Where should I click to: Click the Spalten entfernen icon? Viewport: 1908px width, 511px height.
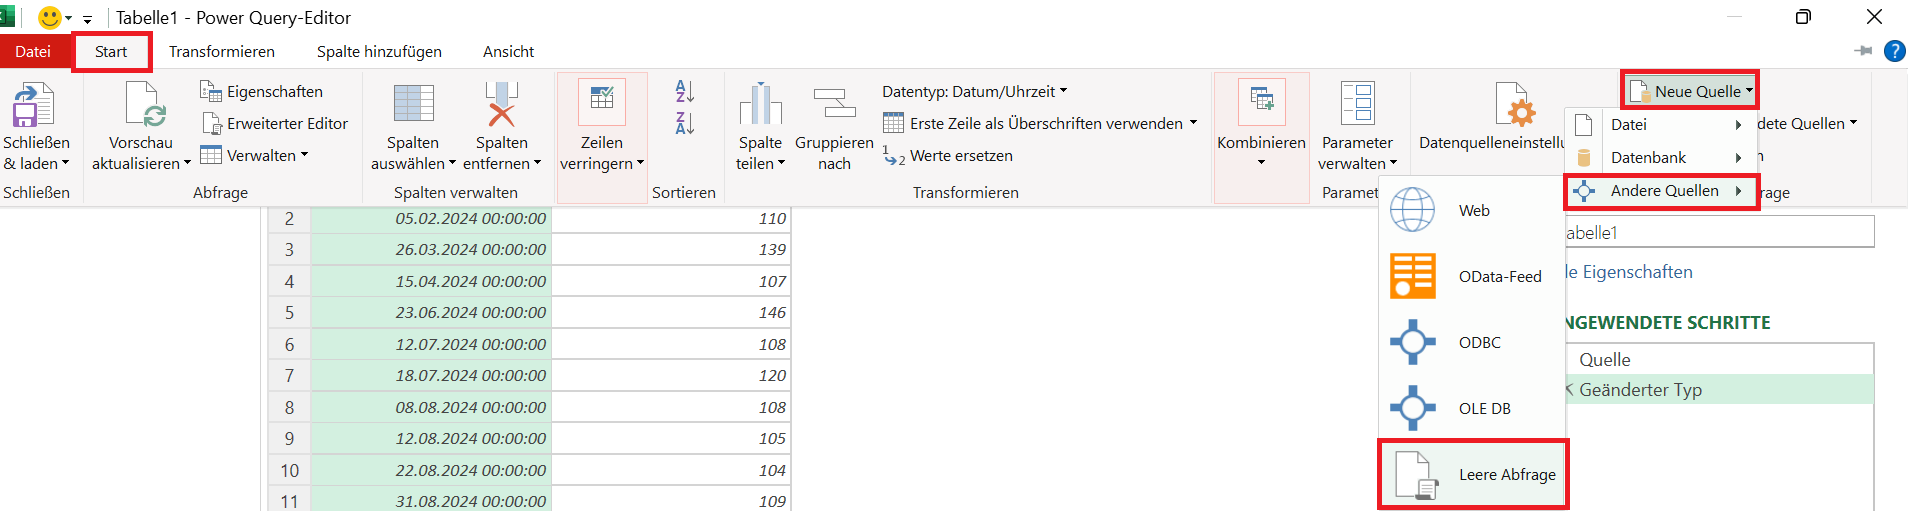pyautogui.click(x=501, y=104)
